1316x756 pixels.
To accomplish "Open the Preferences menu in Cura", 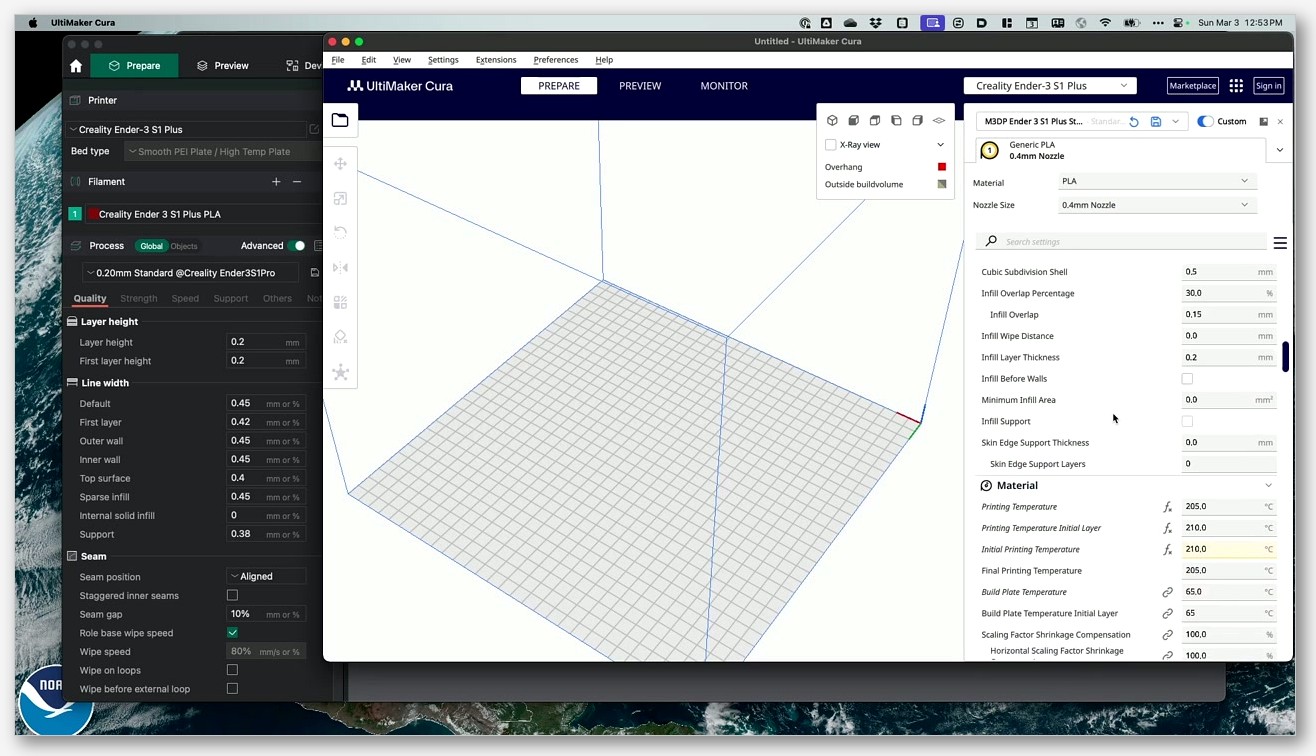I will coord(556,60).
